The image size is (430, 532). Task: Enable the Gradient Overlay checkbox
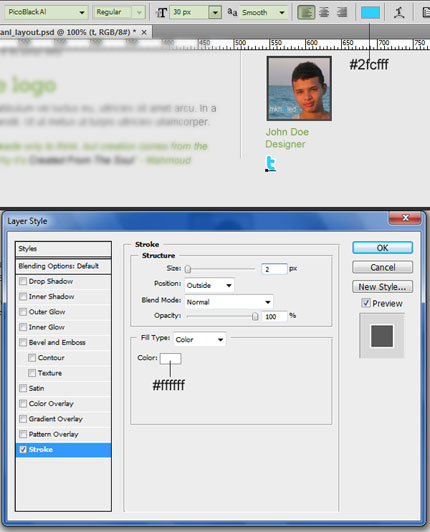(23, 419)
